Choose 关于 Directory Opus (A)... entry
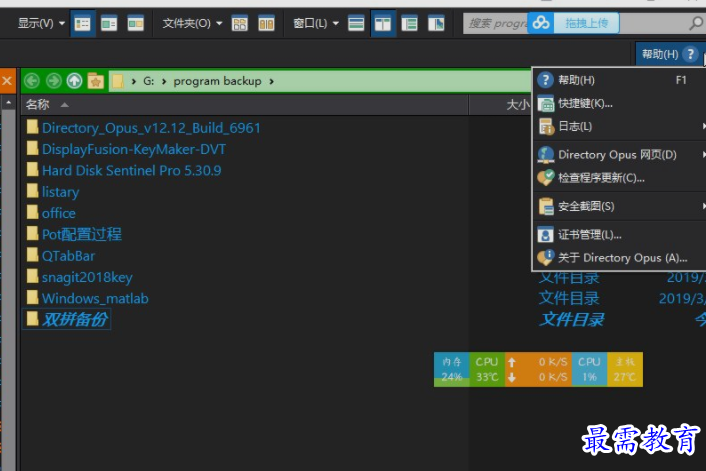The height and width of the screenshot is (471, 706). (619, 258)
